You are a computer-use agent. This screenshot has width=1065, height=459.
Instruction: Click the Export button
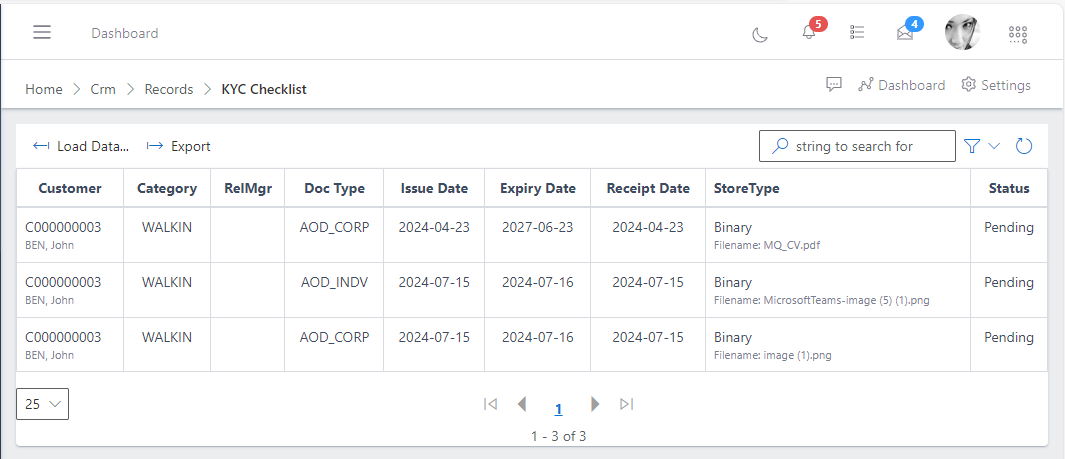click(x=179, y=146)
